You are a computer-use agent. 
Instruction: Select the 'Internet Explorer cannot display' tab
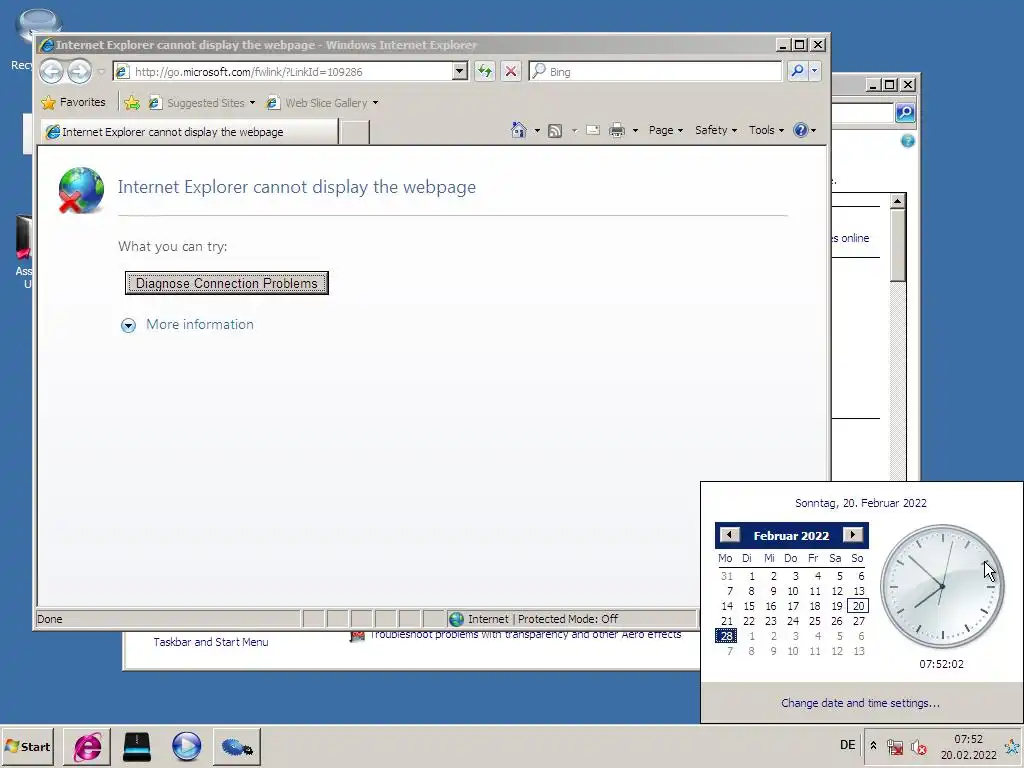[189, 132]
